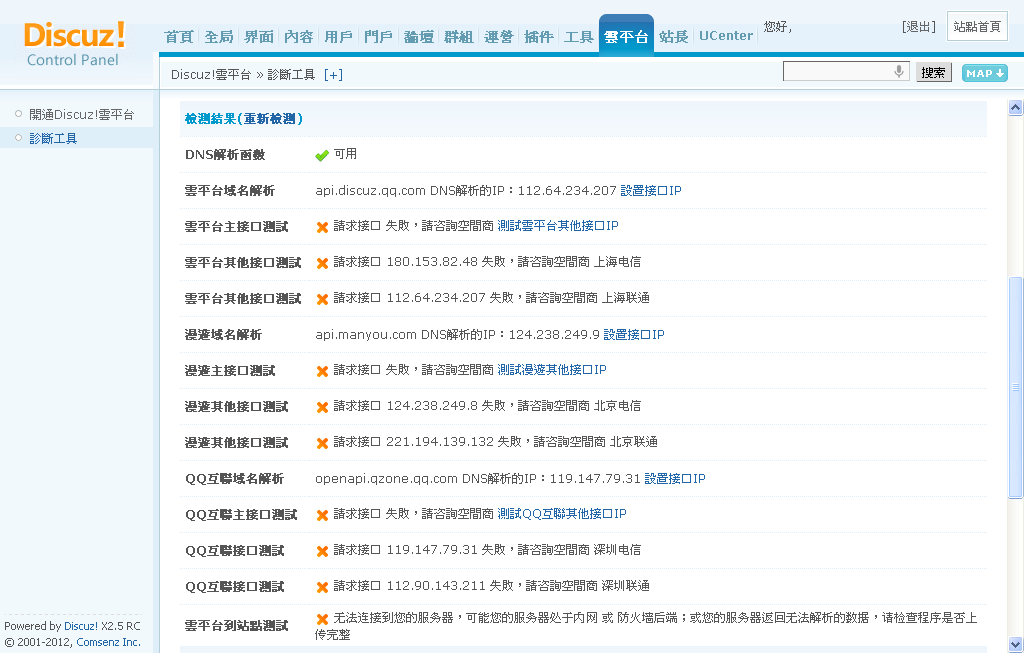The image size is (1024, 653).
Task: Click the microphone icon in search box
Action: [x=899, y=71]
